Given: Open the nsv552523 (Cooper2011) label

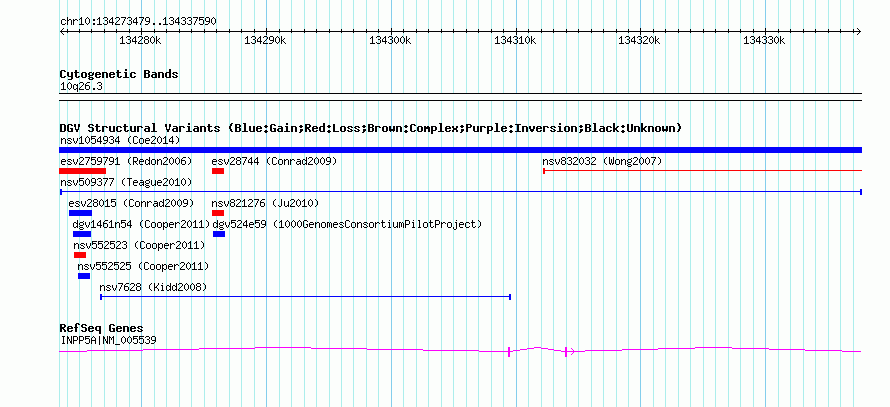Looking at the screenshot, I should [x=139, y=245].
